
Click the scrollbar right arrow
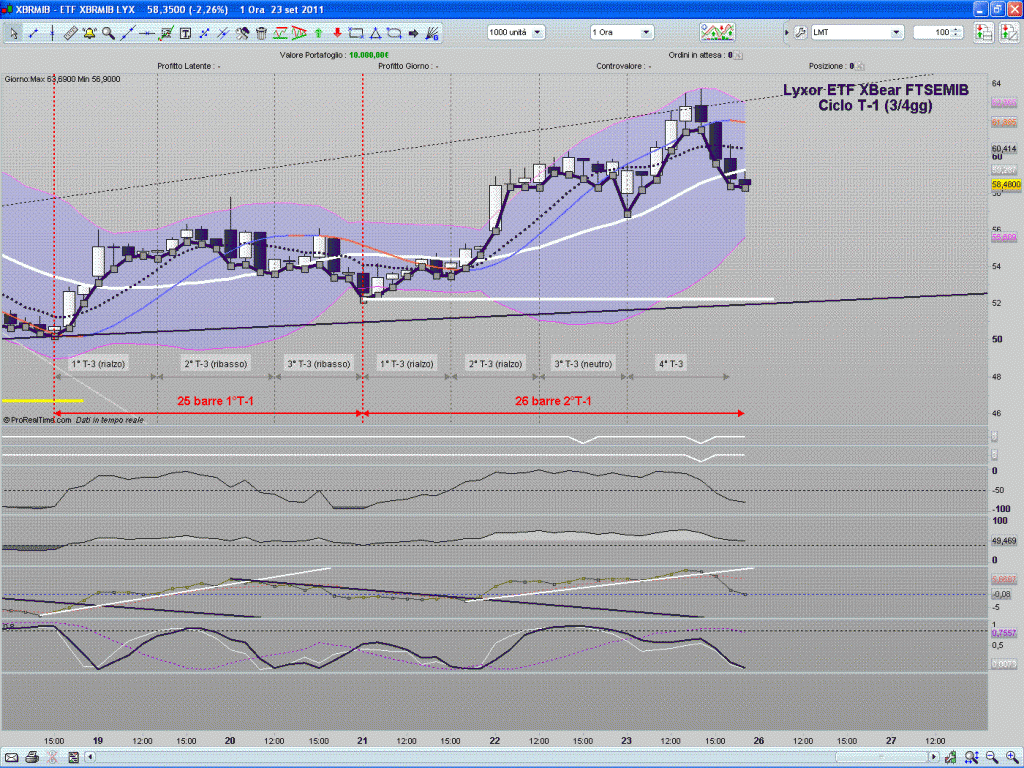(935, 758)
